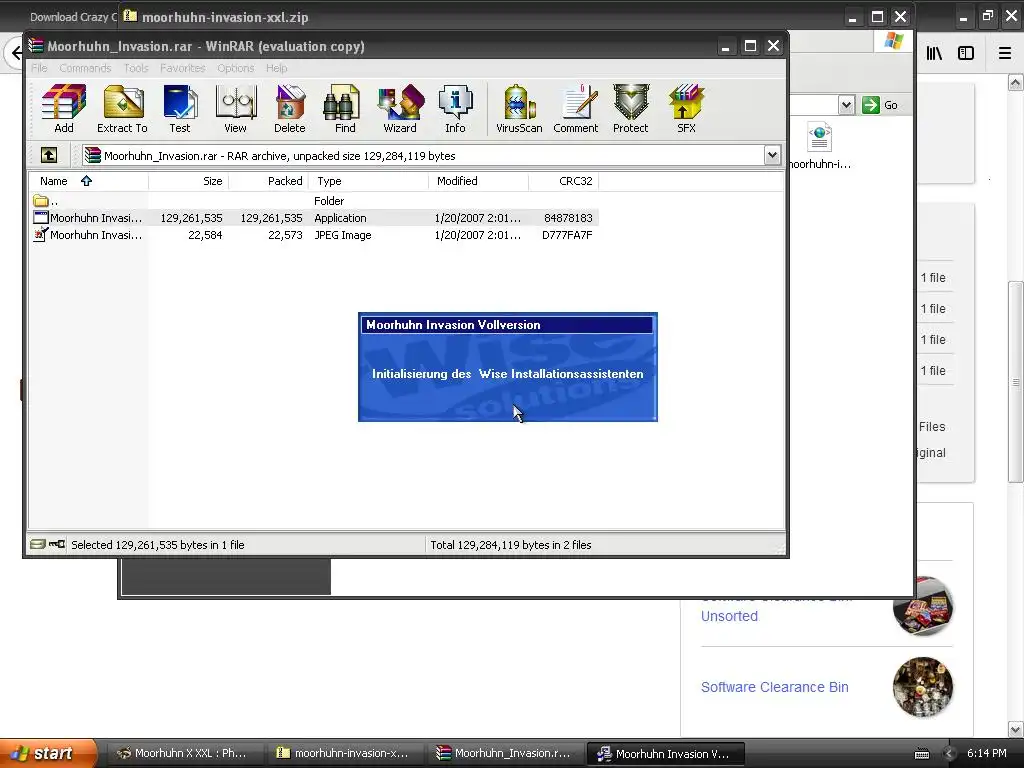The width and height of the screenshot is (1024, 768).
Task: Open the Options menu in WinRAR
Action: [236, 68]
